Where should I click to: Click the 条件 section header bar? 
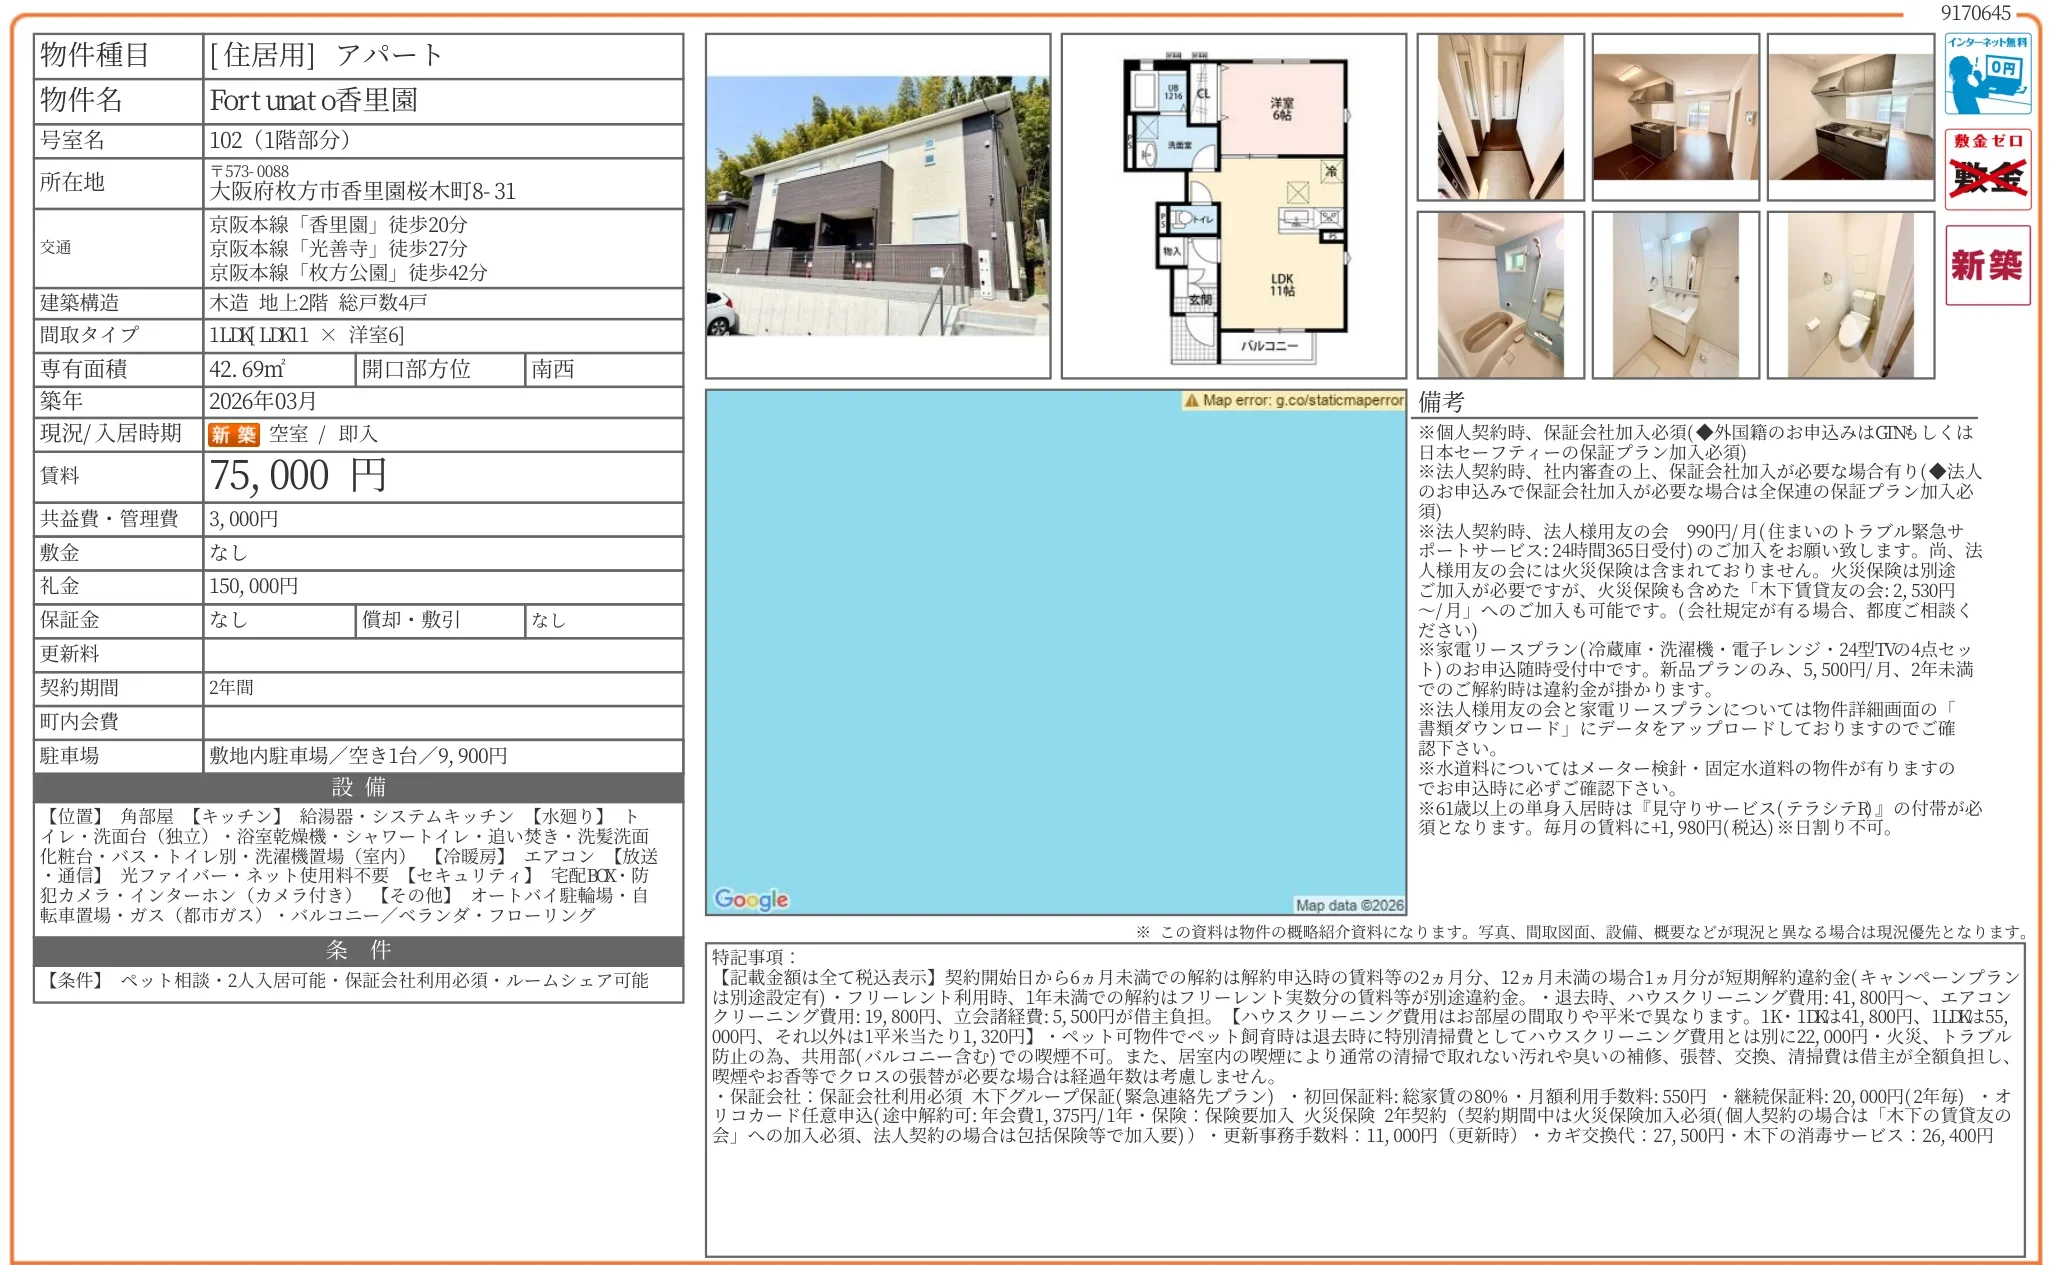[x=358, y=950]
